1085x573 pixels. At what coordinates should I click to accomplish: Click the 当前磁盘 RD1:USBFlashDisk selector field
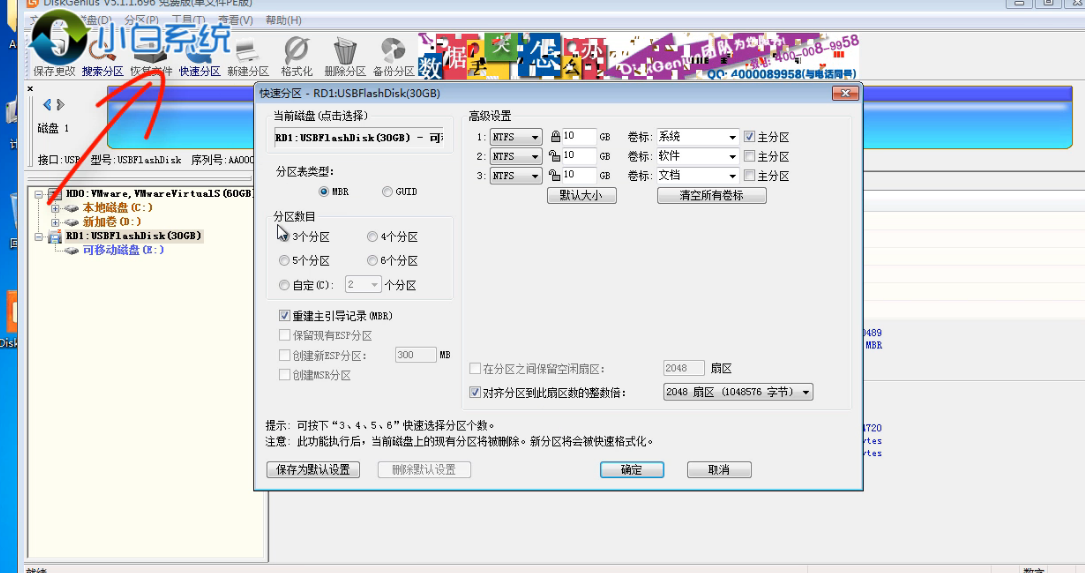[x=359, y=138]
